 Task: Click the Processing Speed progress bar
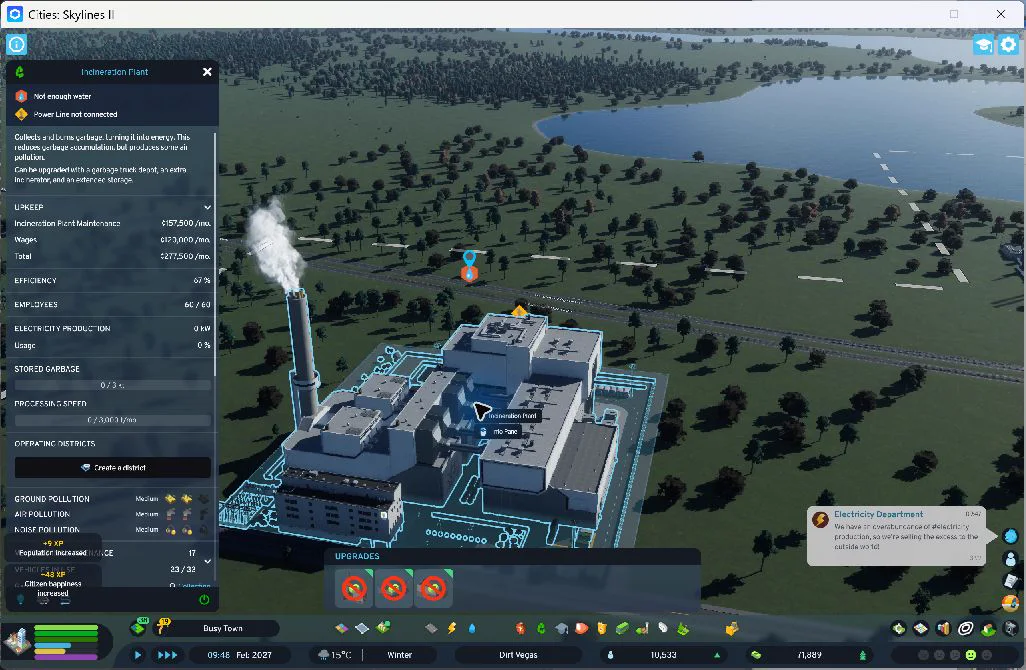pyautogui.click(x=113, y=420)
